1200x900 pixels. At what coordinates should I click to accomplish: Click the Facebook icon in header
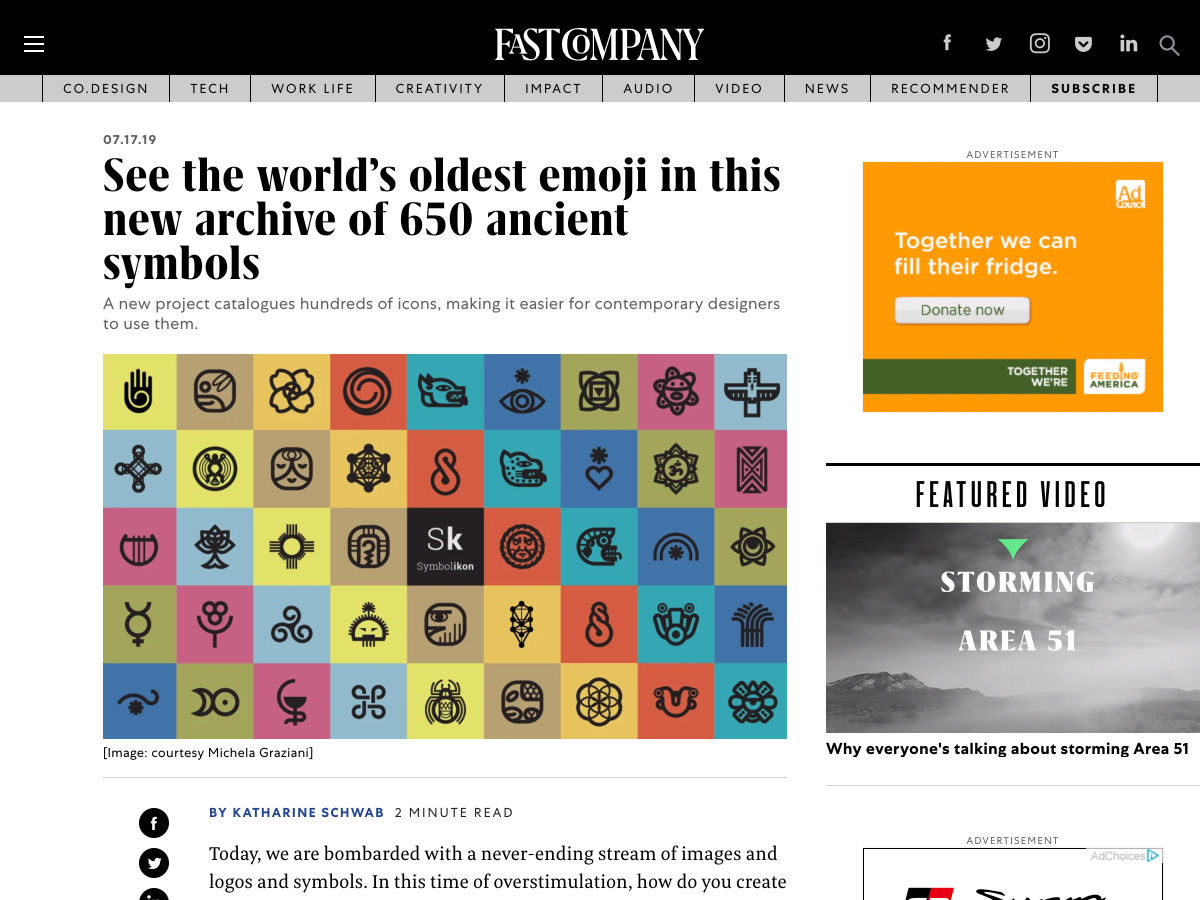[947, 43]
